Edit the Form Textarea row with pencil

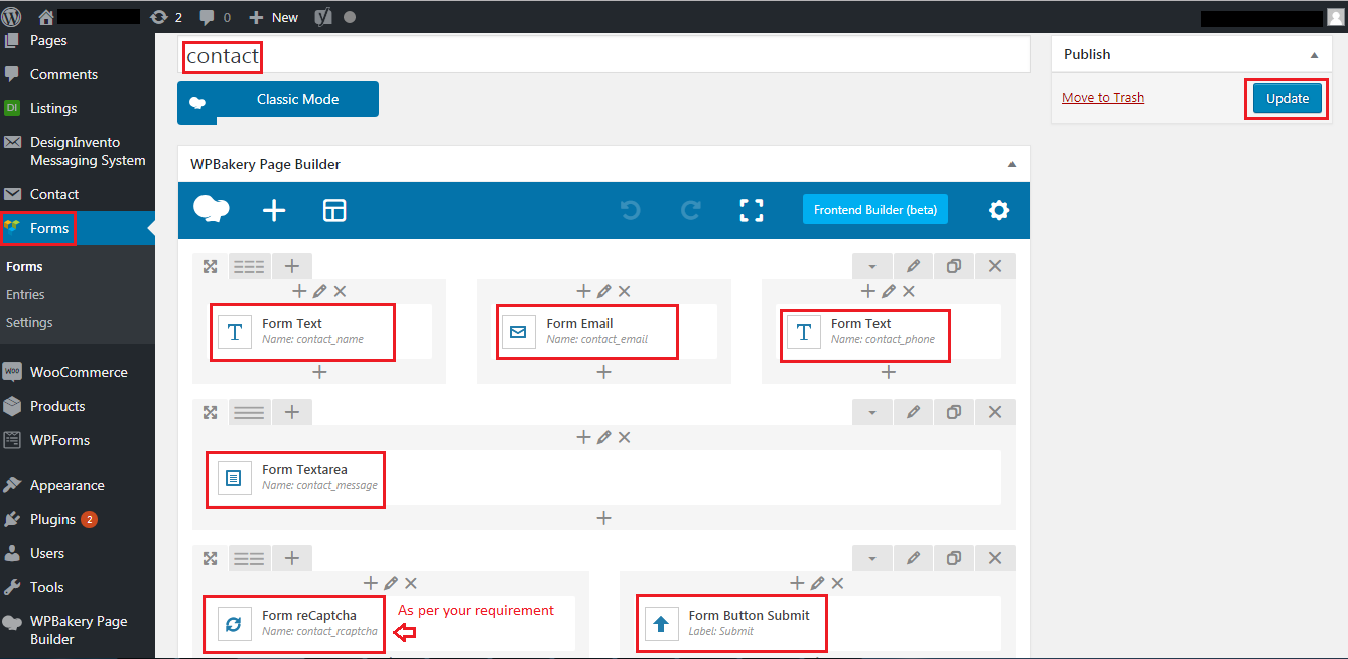pyautogui.click(x=913, y=412)
